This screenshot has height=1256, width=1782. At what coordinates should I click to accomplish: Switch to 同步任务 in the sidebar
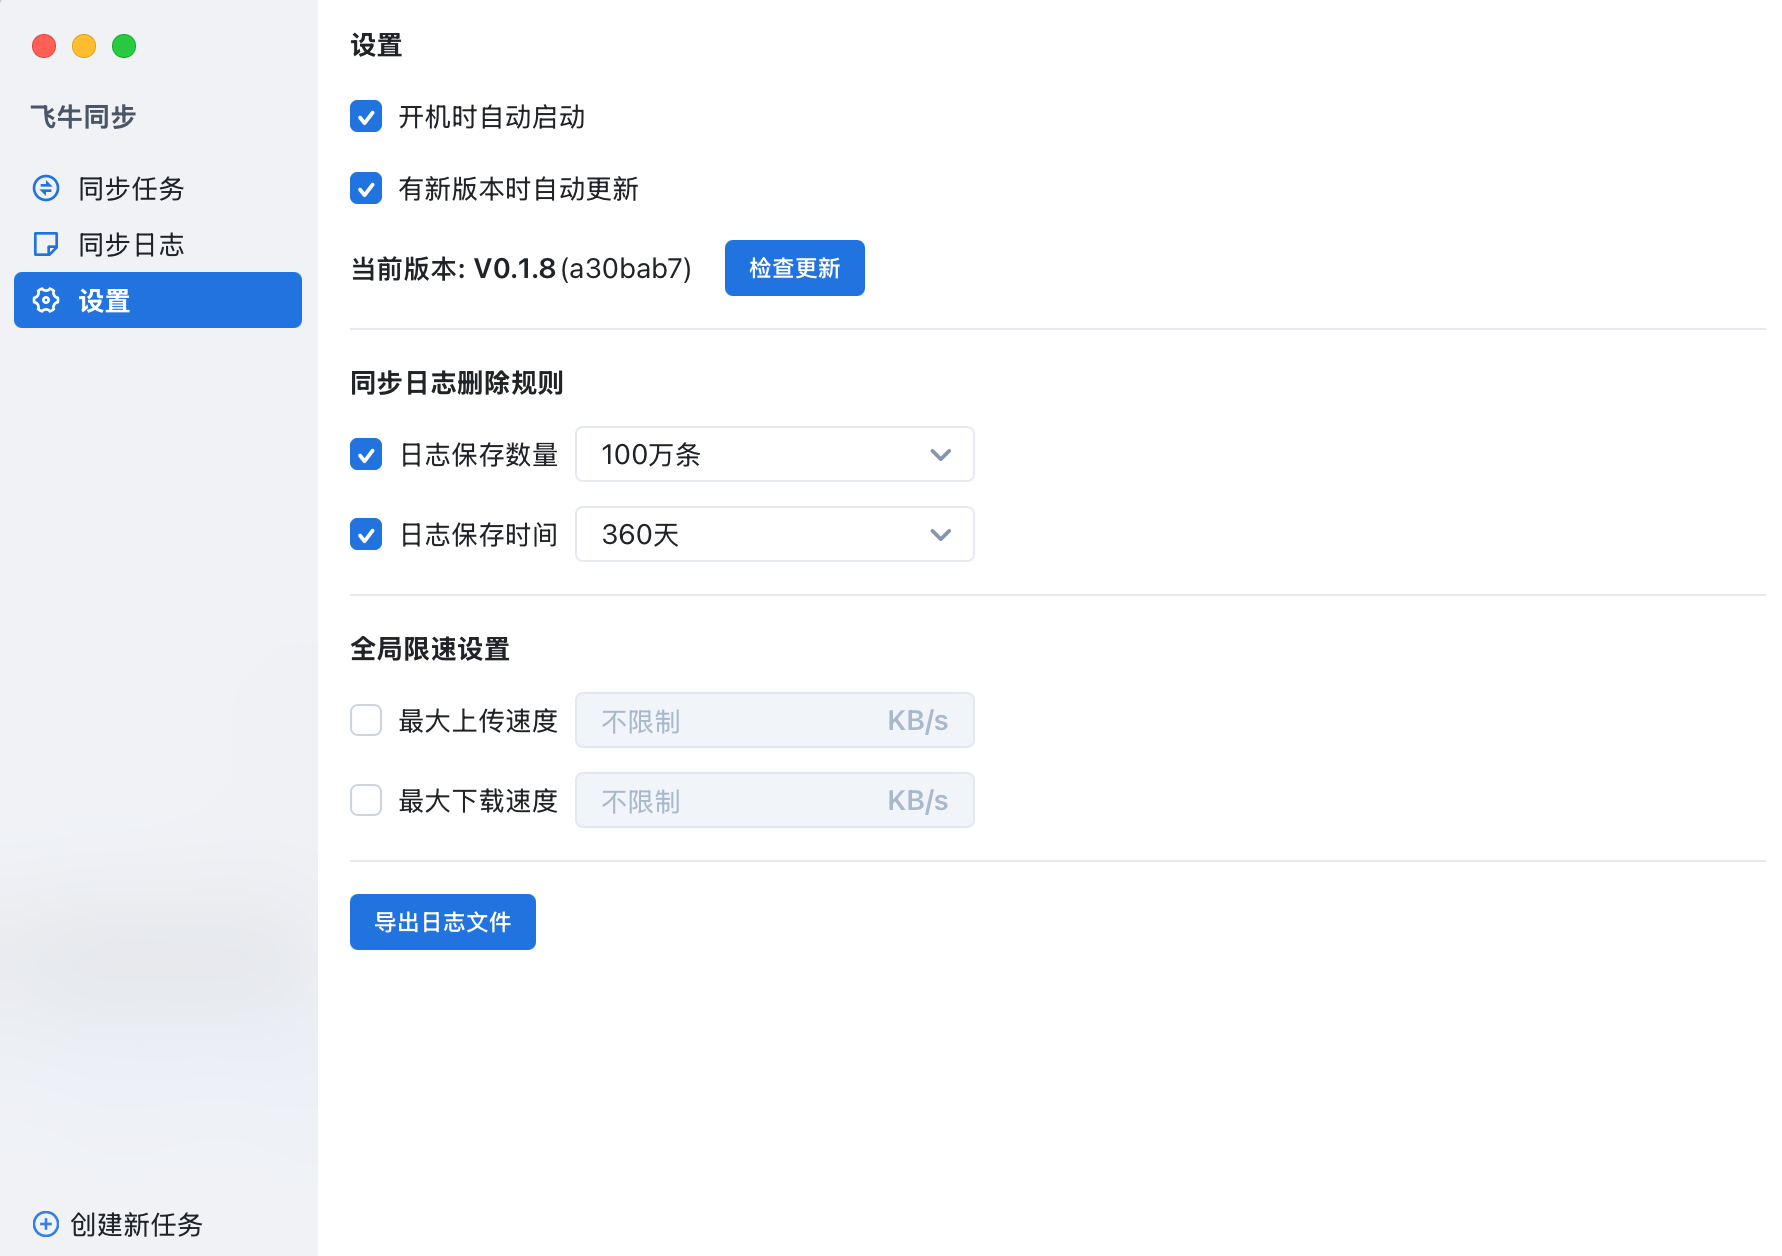130,188
